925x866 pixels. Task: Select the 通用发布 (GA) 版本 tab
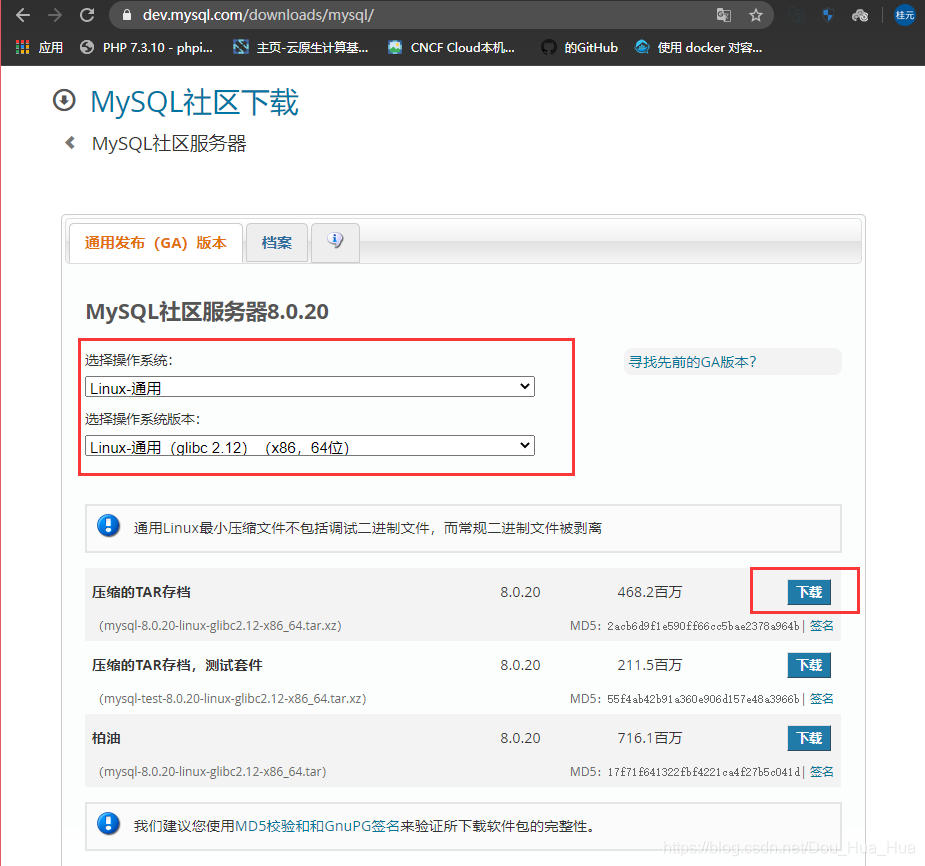[x=156, y=243]
